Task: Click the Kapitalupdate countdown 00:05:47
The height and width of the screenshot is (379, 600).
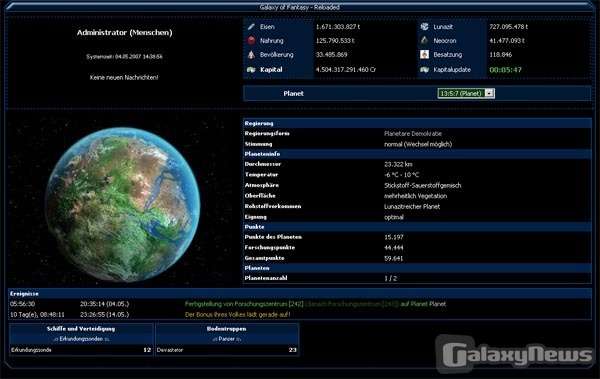Action: 505,70
